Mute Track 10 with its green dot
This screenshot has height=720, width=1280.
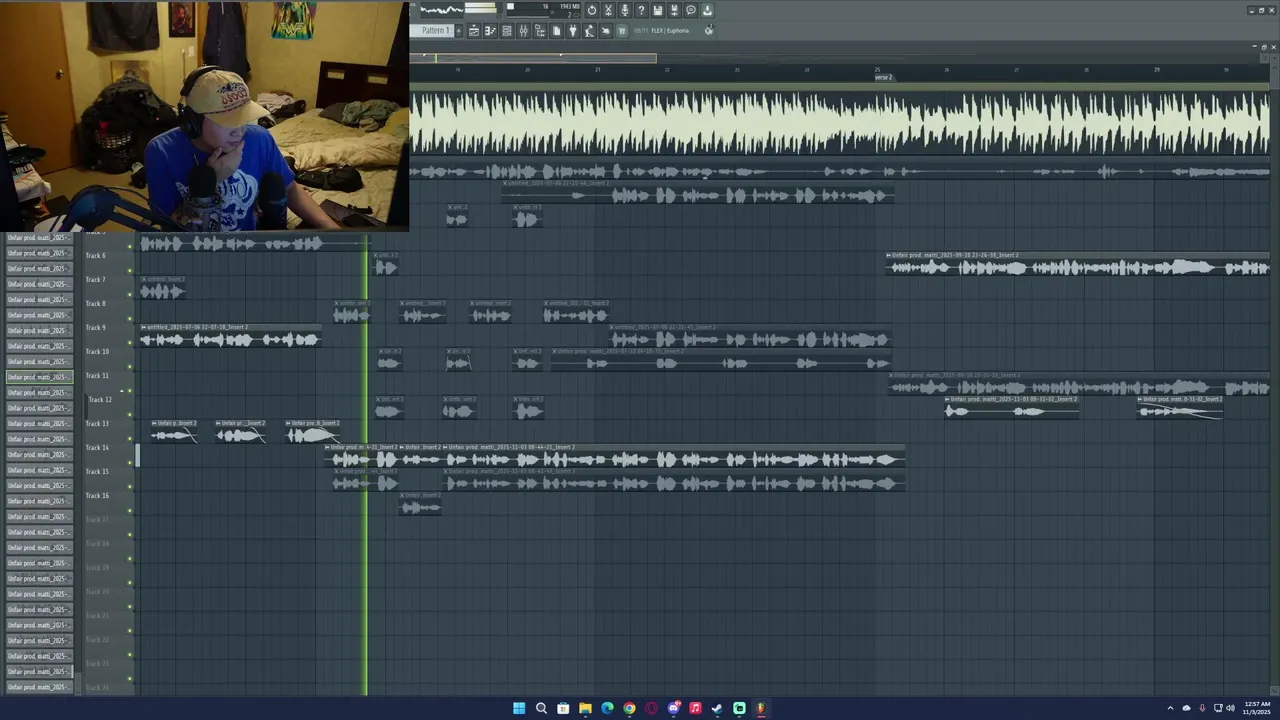(130, 366)
